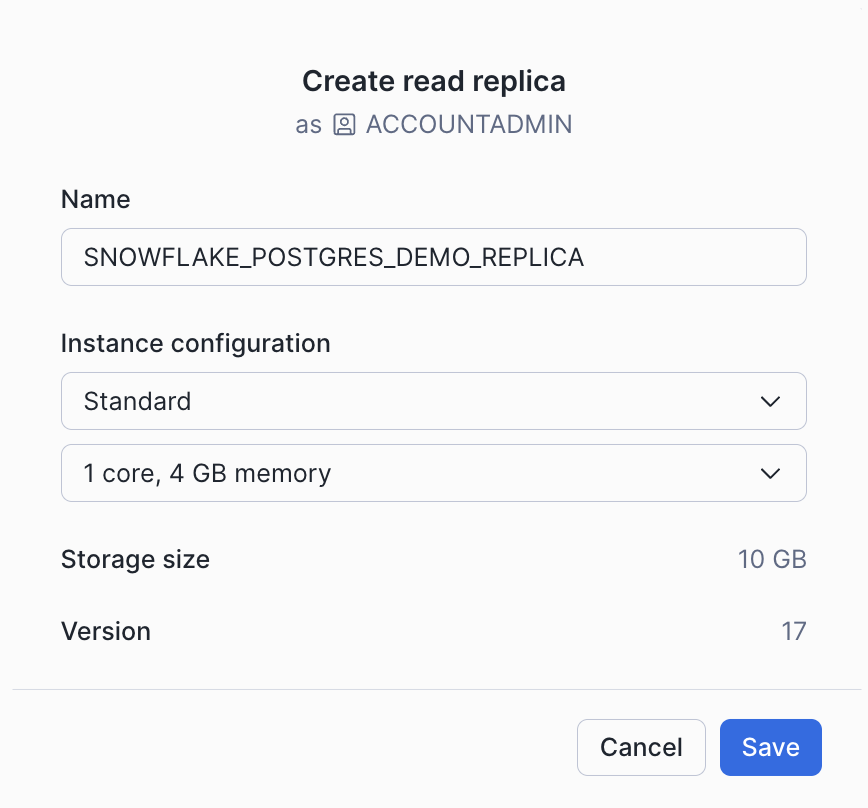Viewport: 868px width, 808px height.
Task: Click the word "as" before the role
Action: (x=308, y=125)
